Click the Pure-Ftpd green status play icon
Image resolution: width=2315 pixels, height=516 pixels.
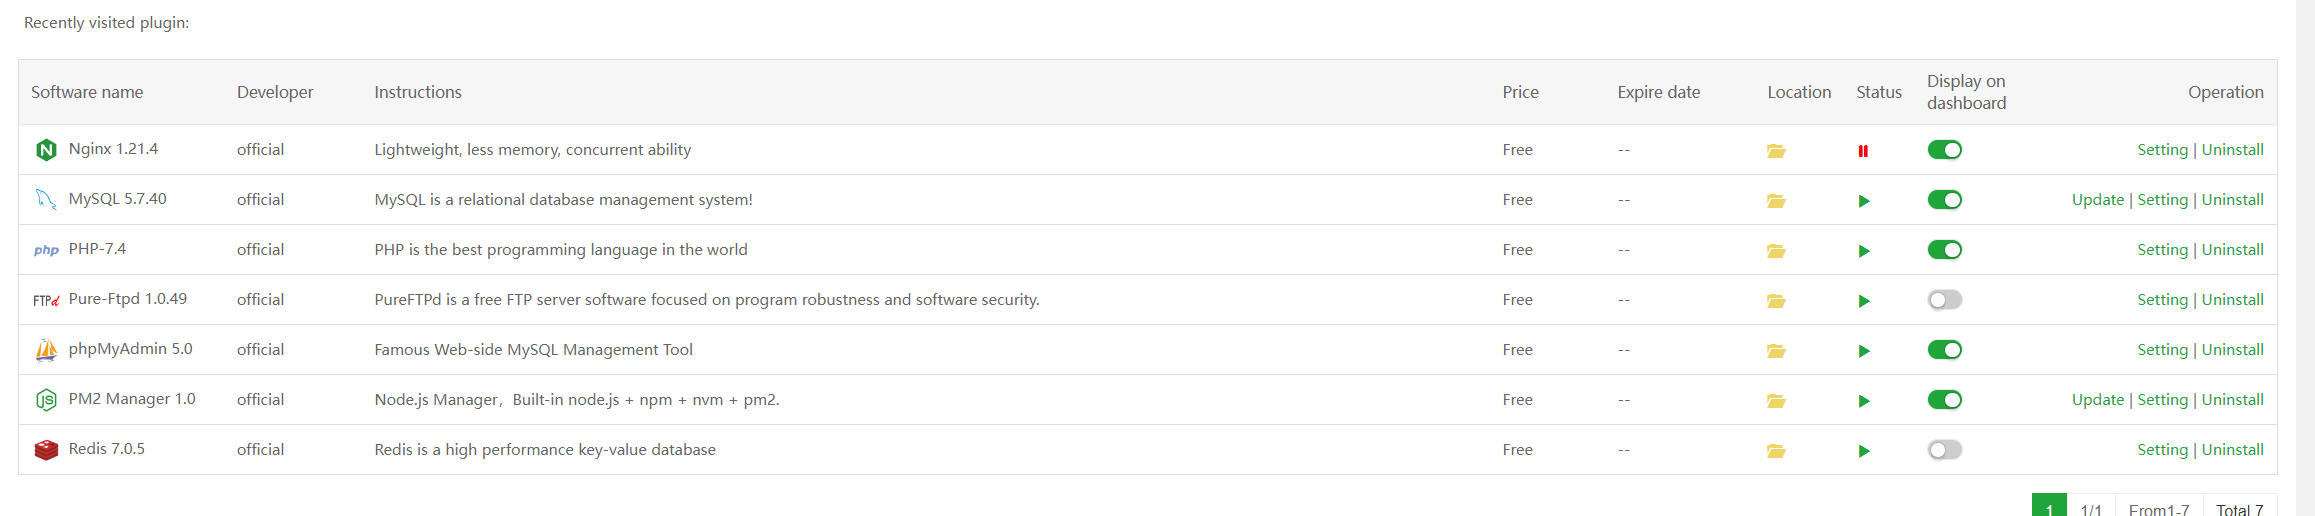click(1864, 301)
